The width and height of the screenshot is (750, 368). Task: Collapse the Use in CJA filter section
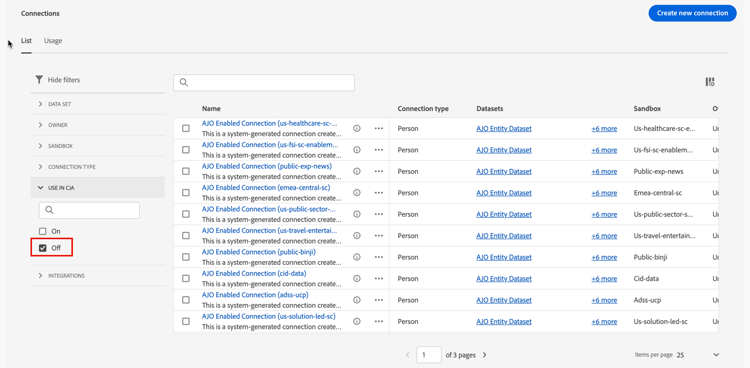pyautogui.click(x=98, y=188)
